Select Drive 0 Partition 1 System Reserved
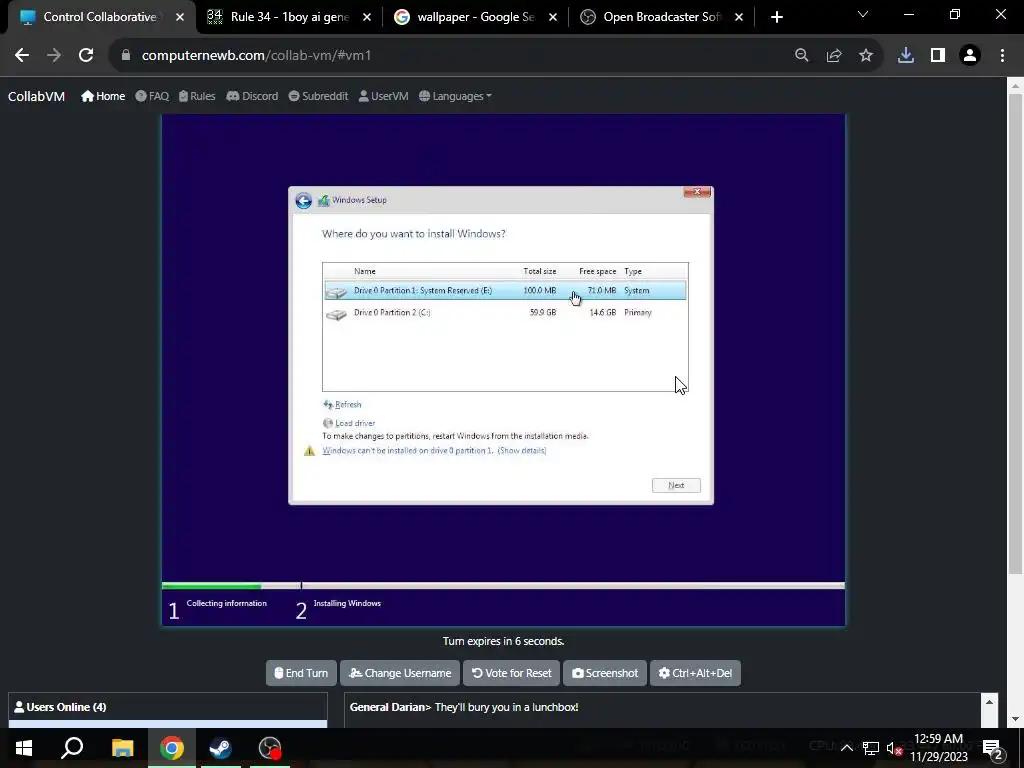The image size is (1024, 768). [x=505, y=291]
